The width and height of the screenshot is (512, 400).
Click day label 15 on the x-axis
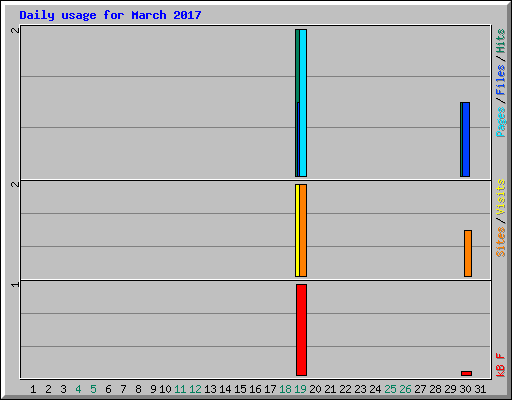click(x=240, y=389)
